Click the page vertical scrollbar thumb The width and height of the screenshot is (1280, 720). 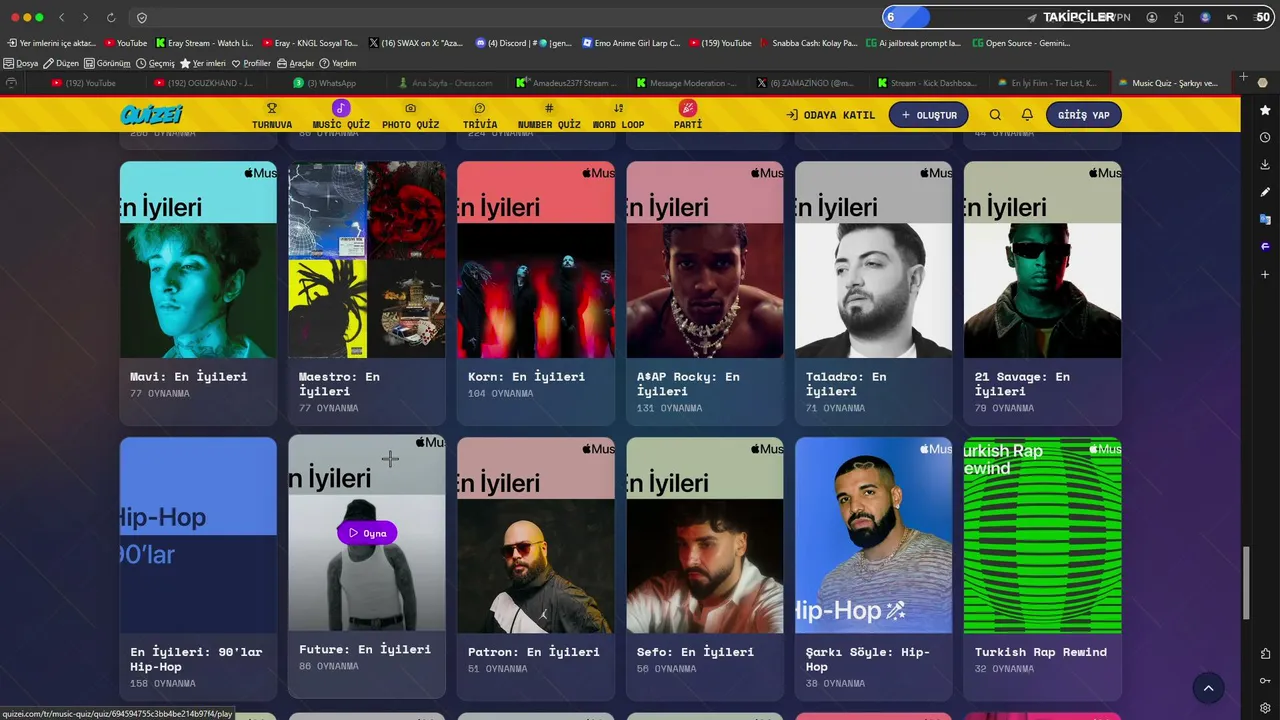tap(1246, 583)
